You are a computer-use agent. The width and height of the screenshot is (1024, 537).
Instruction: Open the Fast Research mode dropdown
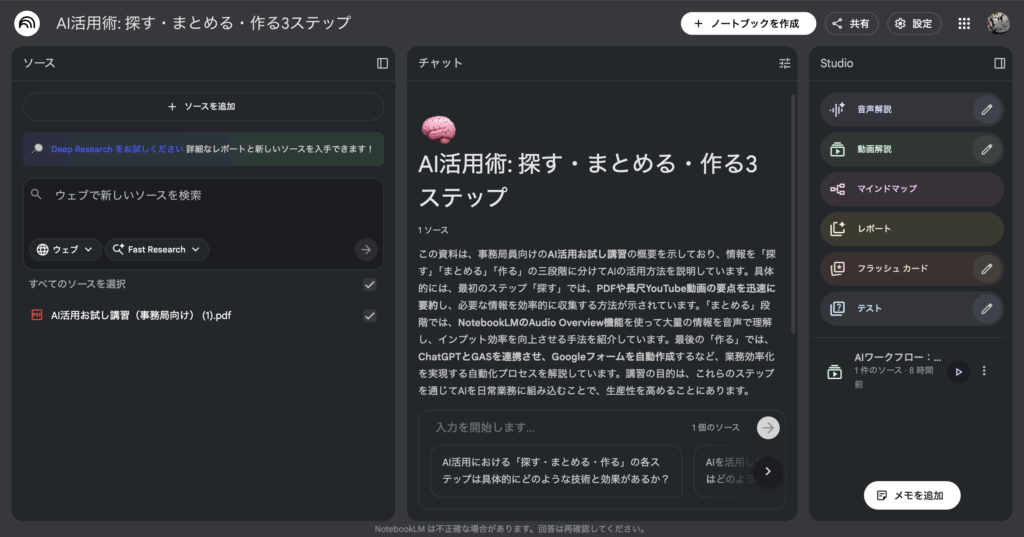(x=157, y=249)
